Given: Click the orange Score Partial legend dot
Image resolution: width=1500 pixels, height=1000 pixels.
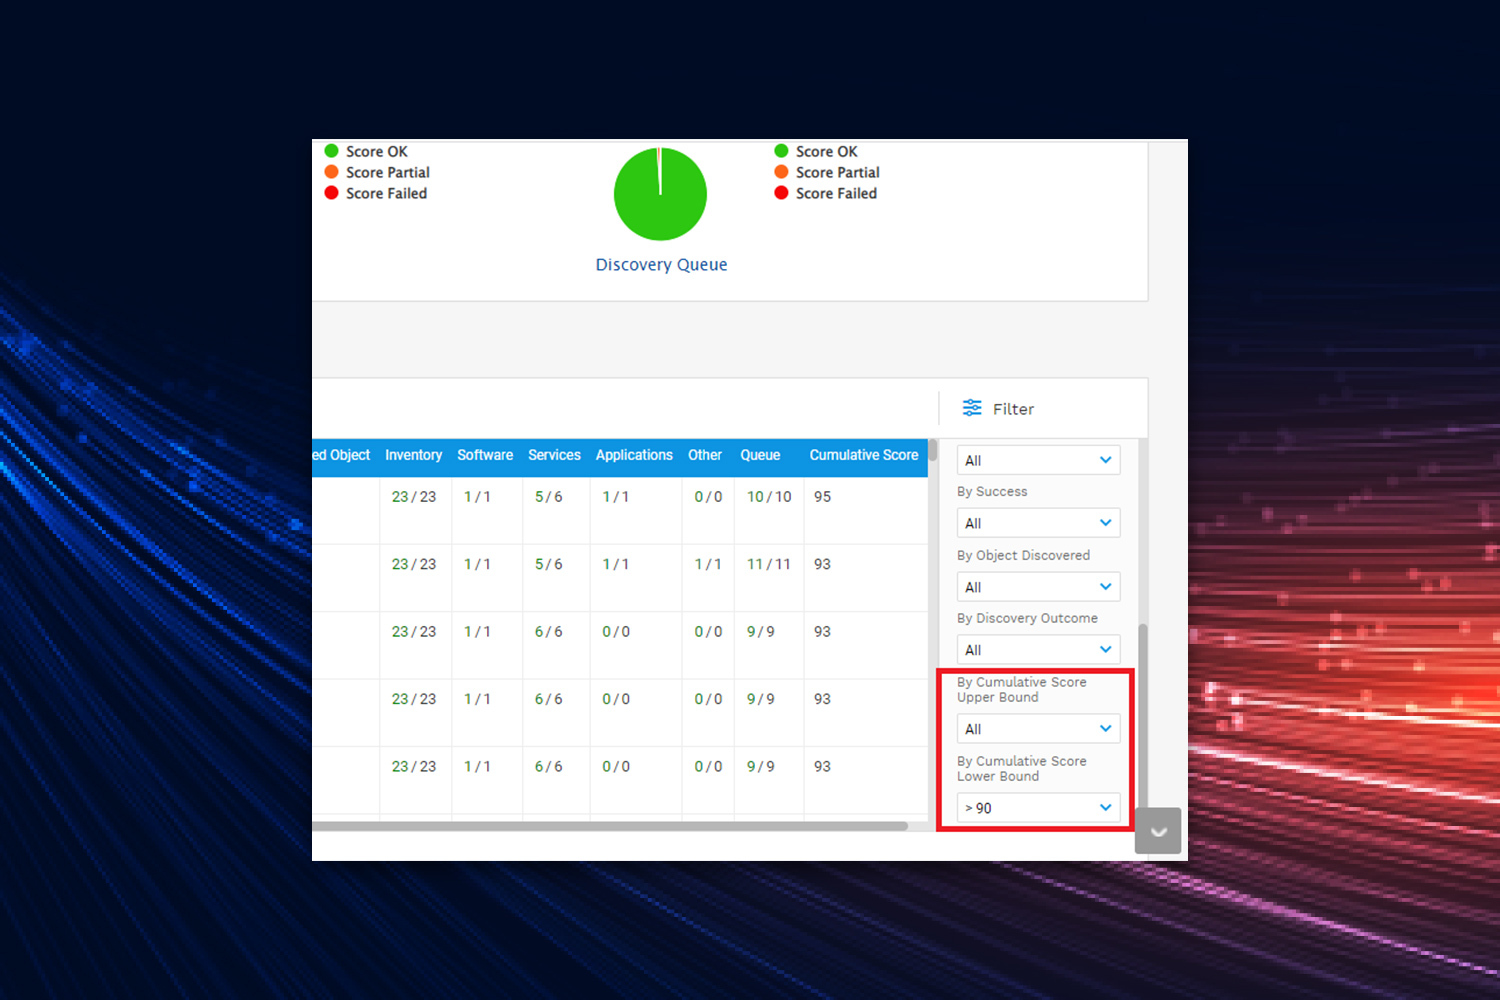Looking at the screenshot, I should 331,172.
